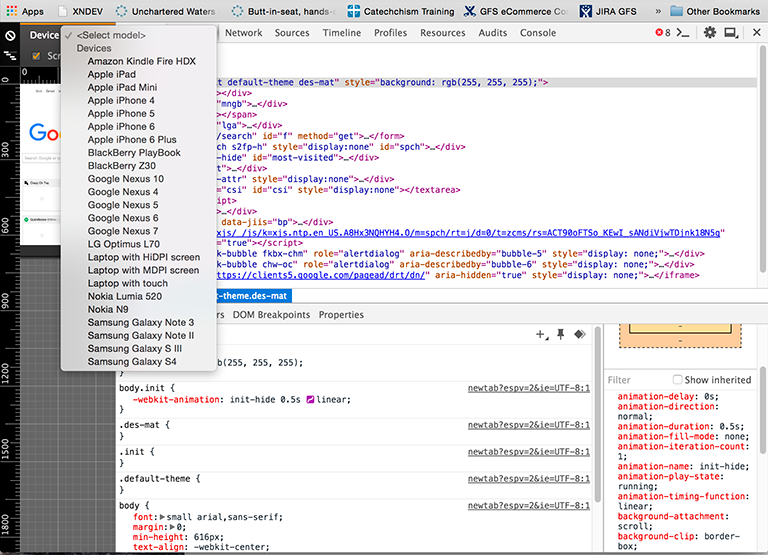Open .des-mat rule source link

pyautogui.click(x=528, y=425)
